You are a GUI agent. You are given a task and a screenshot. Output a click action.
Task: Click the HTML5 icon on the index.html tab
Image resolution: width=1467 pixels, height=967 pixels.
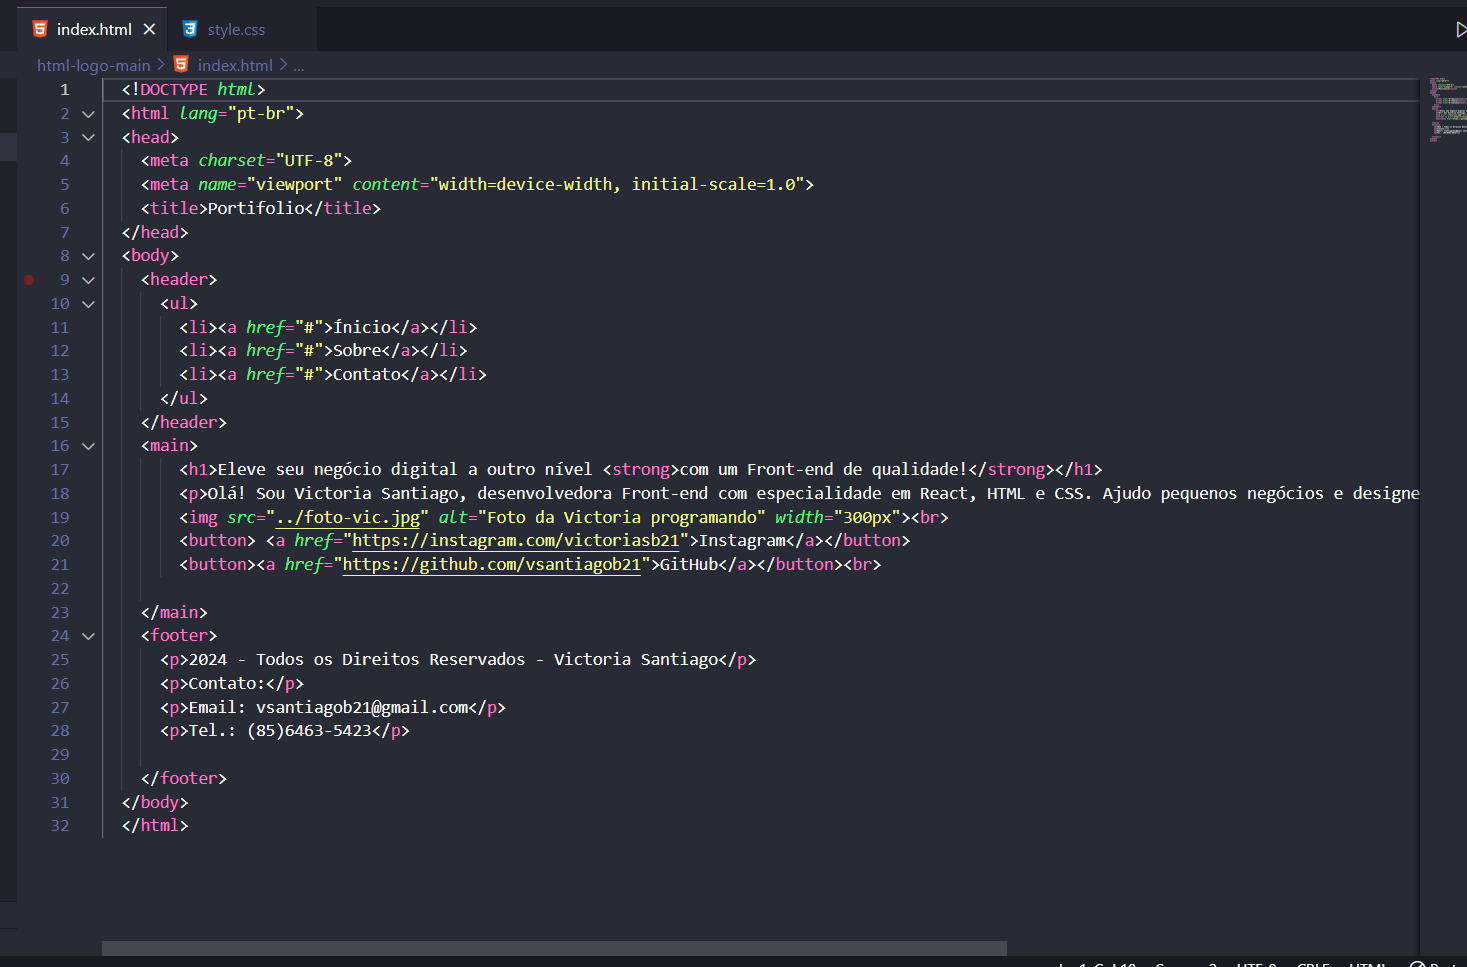(x=40, y=29)
